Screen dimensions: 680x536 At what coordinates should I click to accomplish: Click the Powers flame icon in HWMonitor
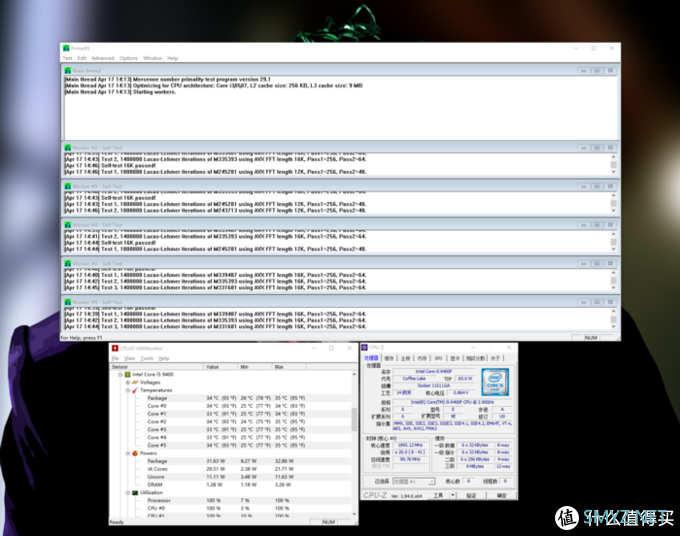click(x=135, y=453)
